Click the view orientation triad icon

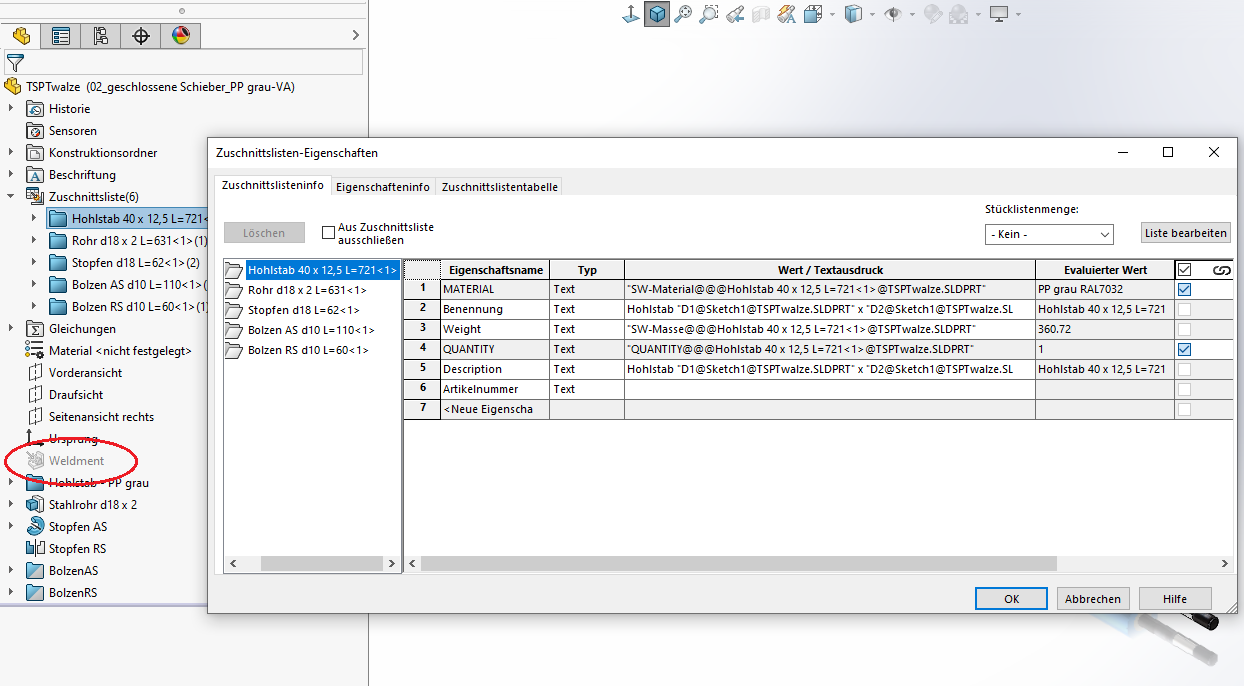coord(631,14)
